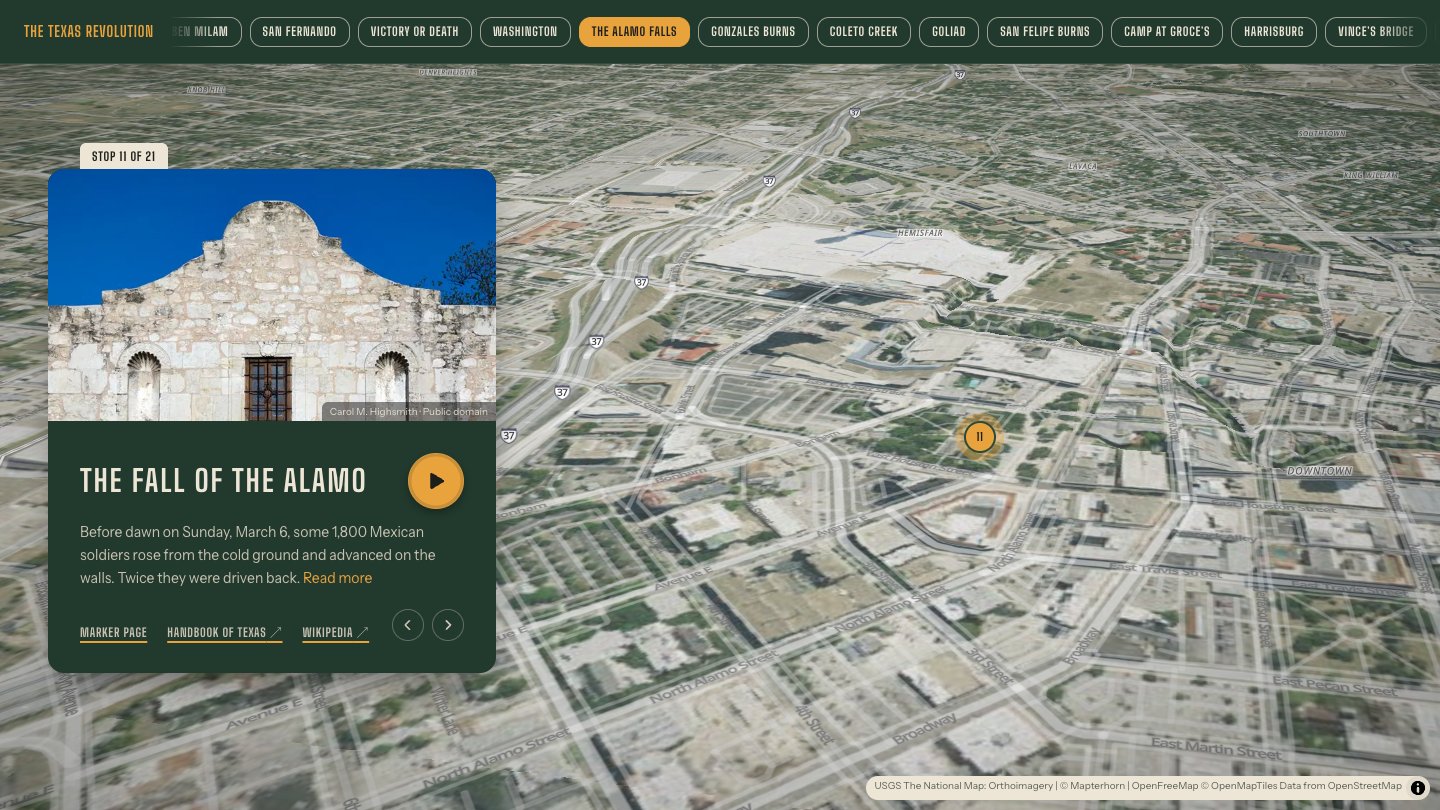Jump to the Camp at Groce's stop

pos(1167,32)
